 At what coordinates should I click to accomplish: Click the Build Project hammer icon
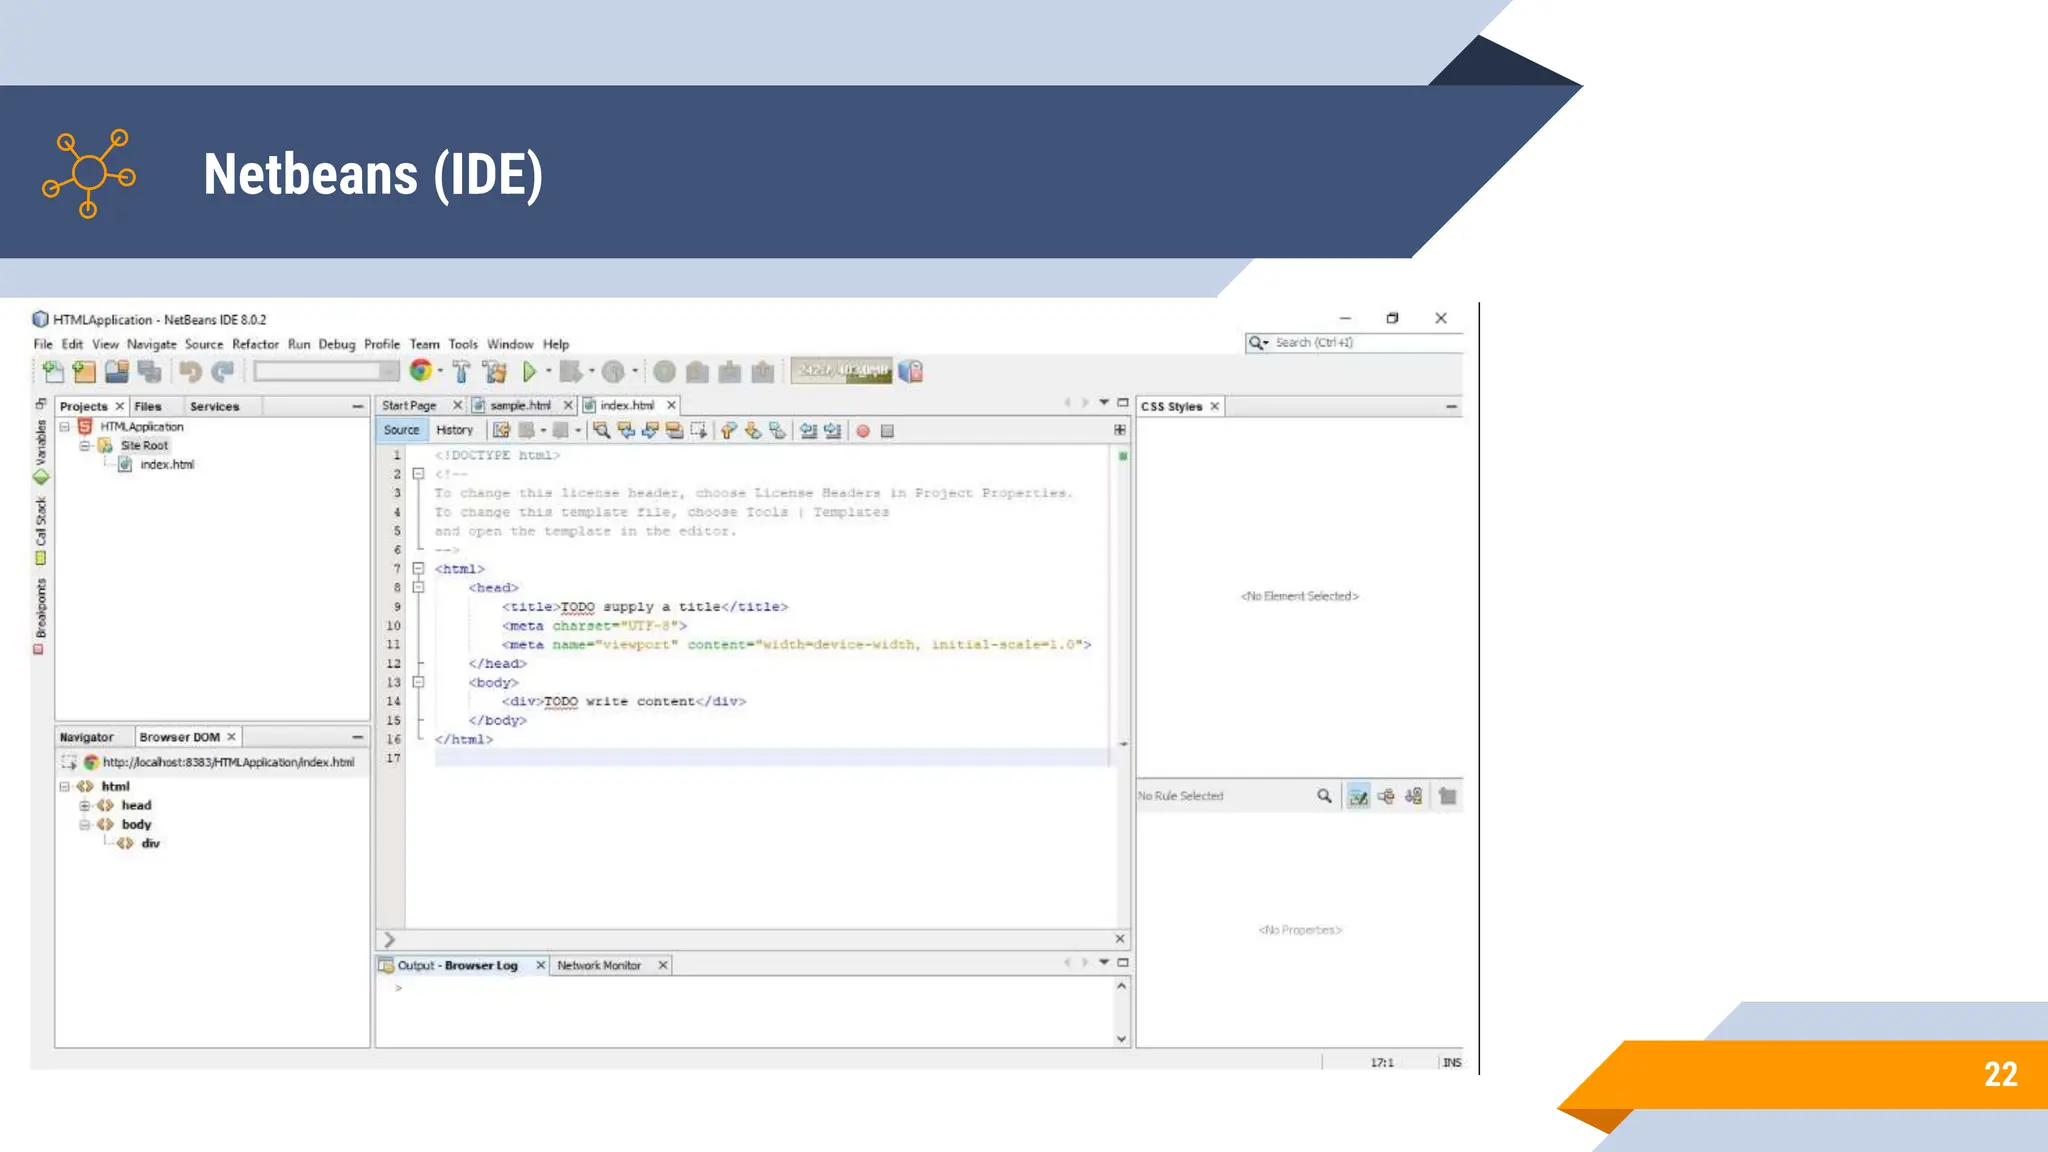pos(461,372)
